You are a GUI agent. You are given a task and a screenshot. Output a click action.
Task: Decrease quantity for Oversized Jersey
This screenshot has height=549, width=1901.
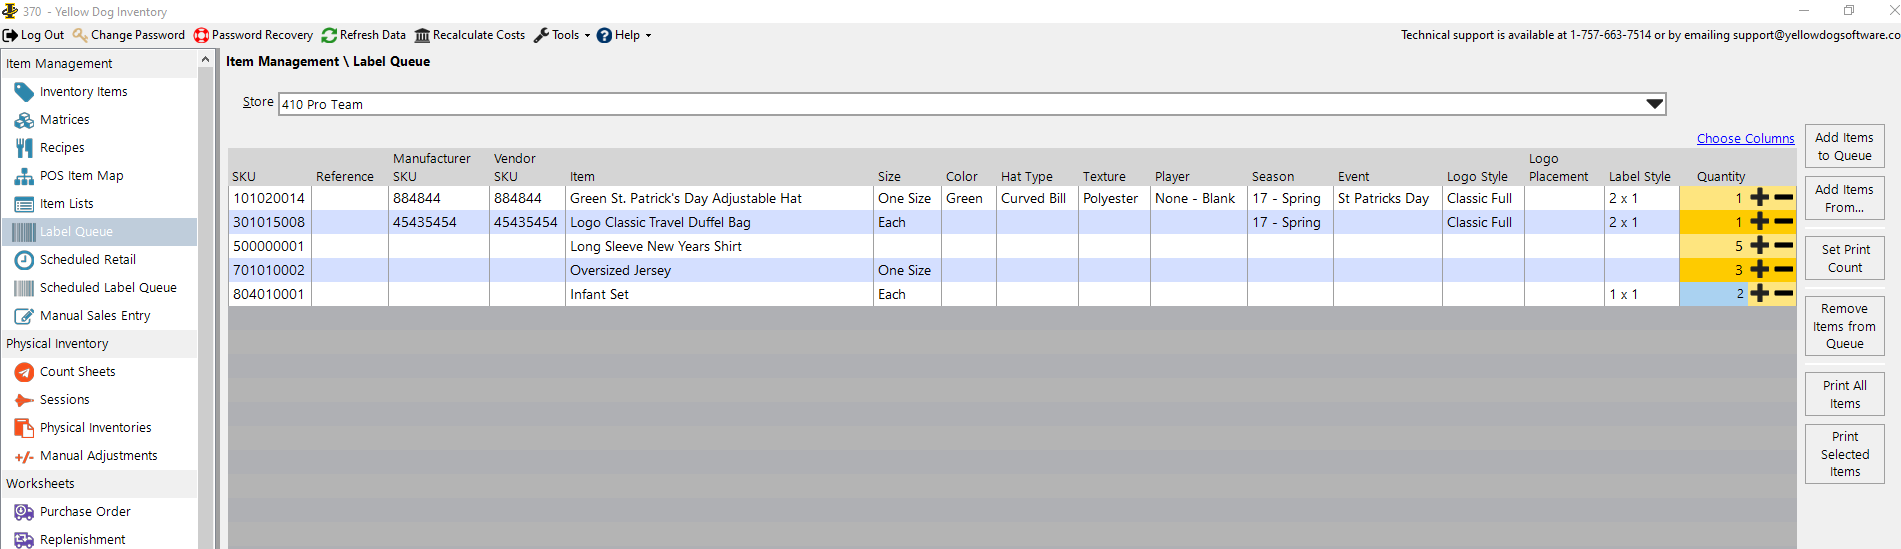[x=1783, y=270]
